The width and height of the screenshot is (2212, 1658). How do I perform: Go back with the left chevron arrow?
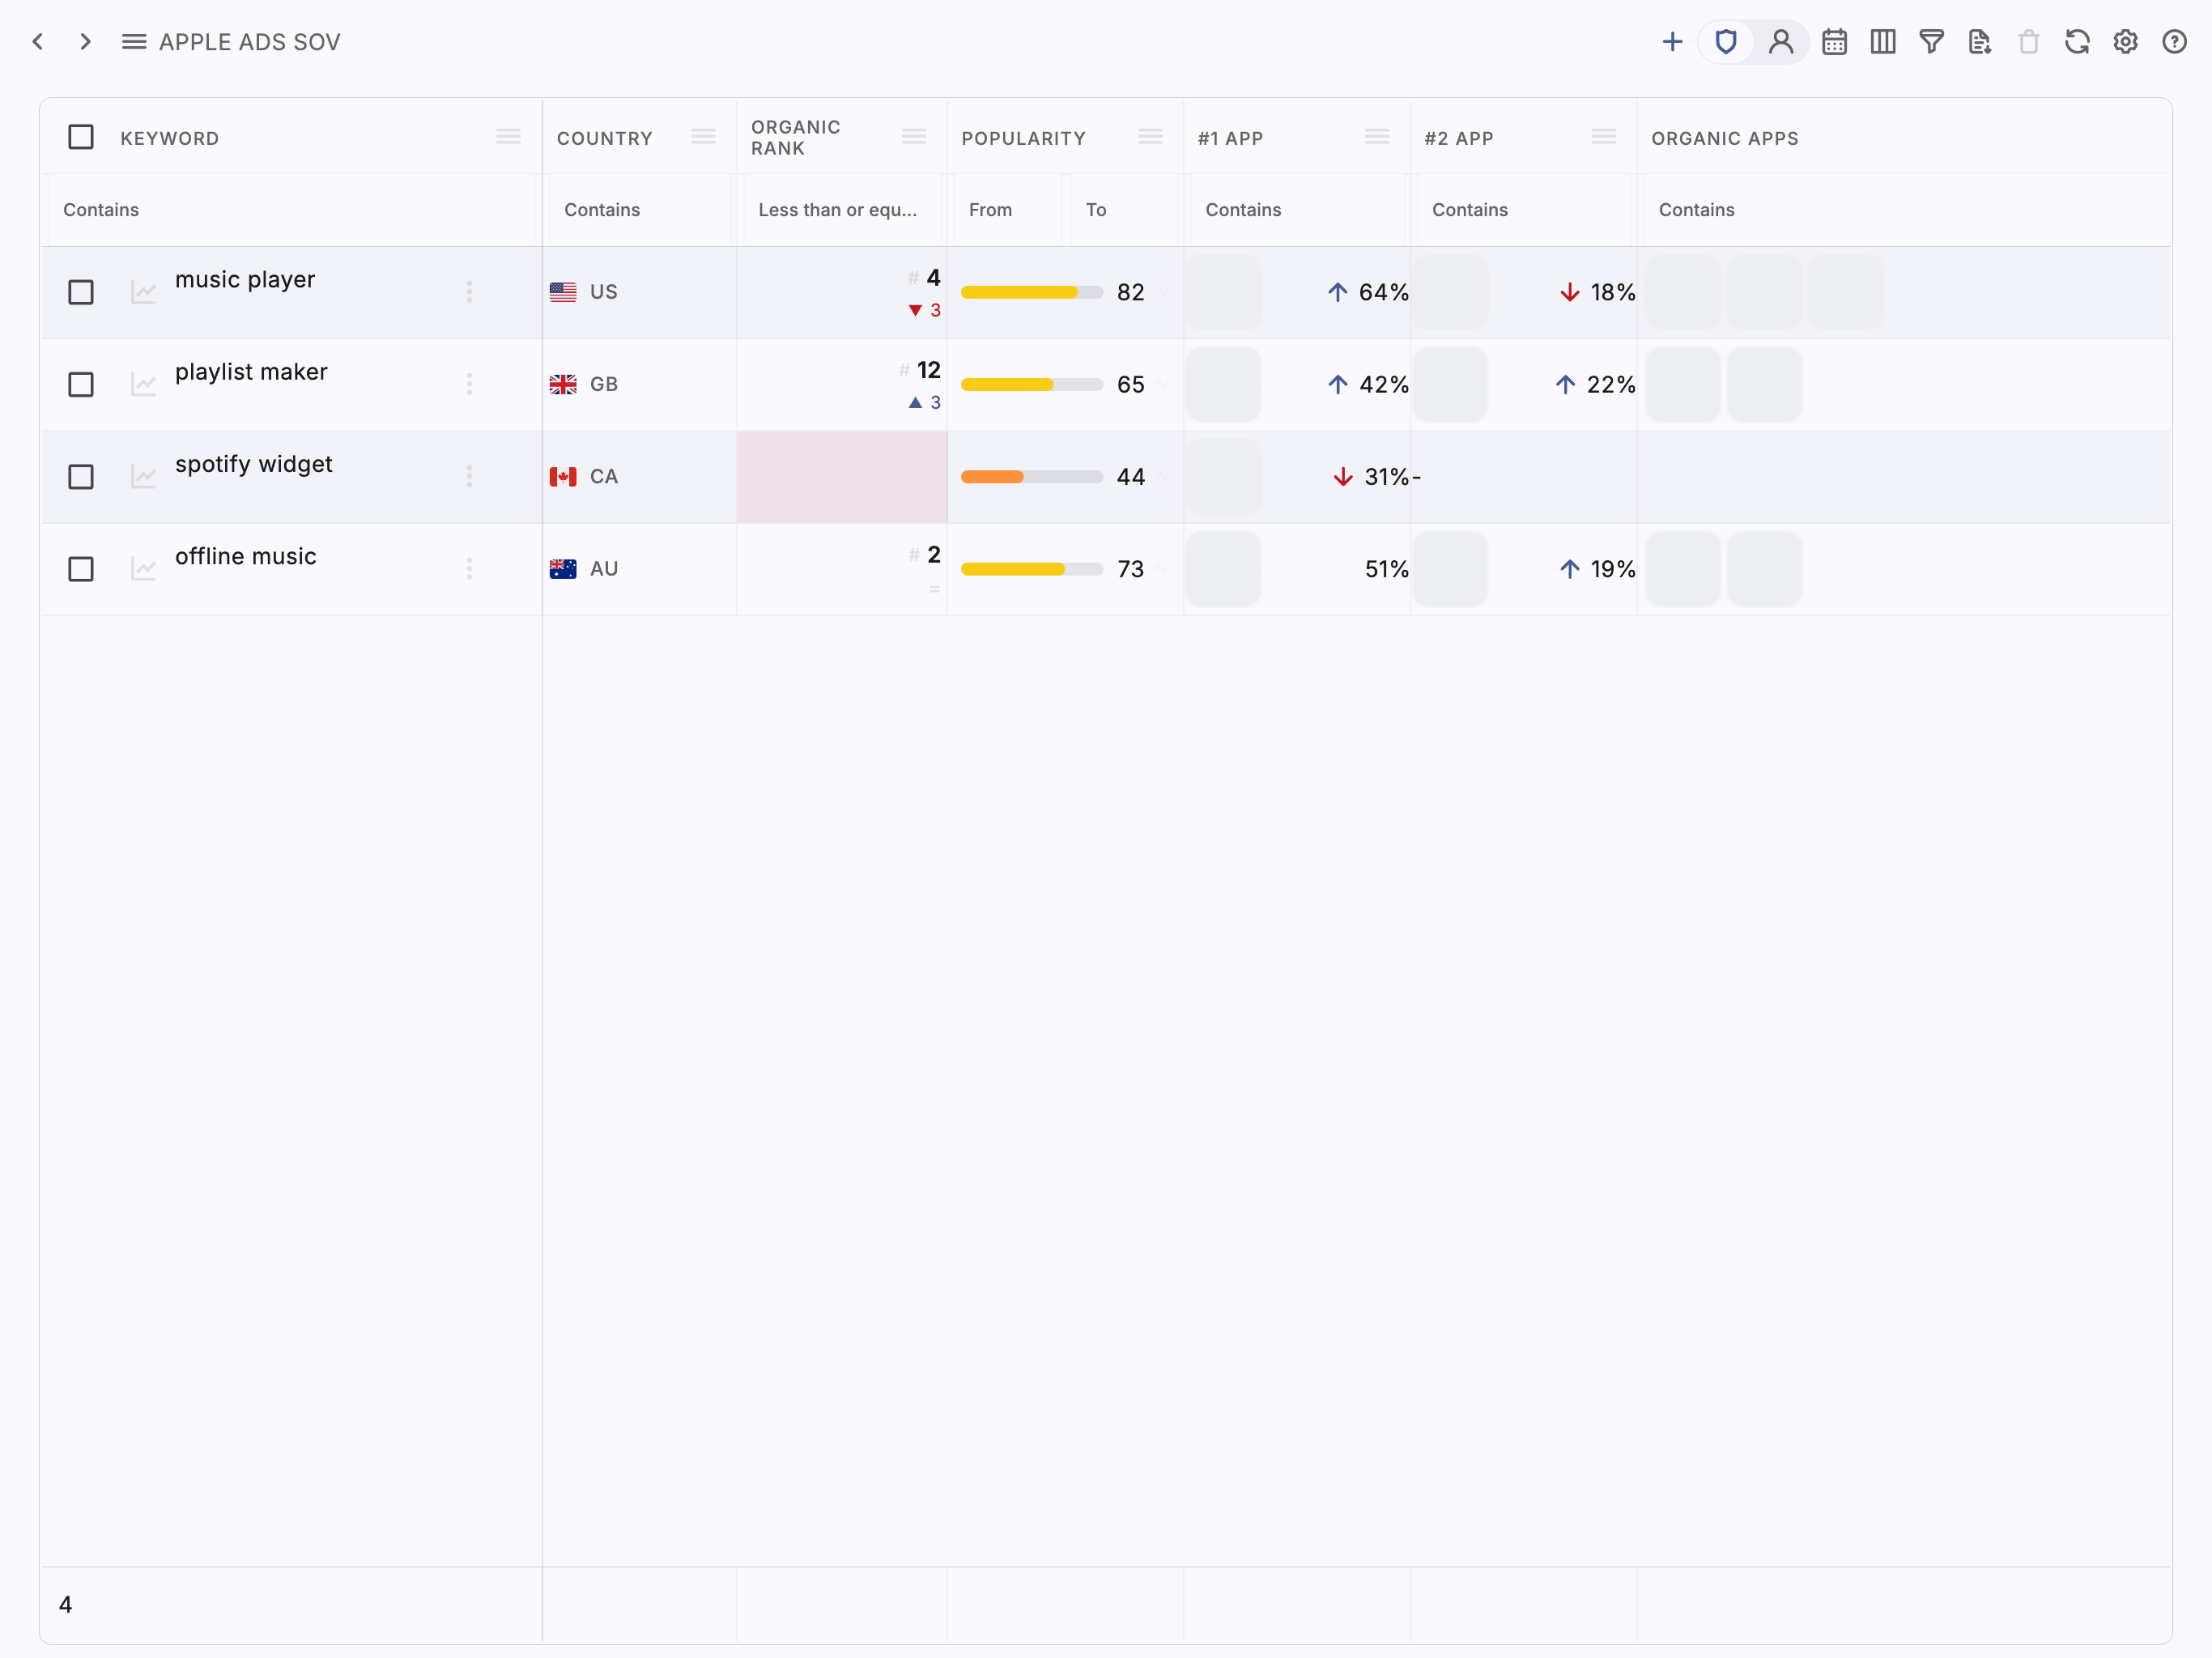coord(38,42)
